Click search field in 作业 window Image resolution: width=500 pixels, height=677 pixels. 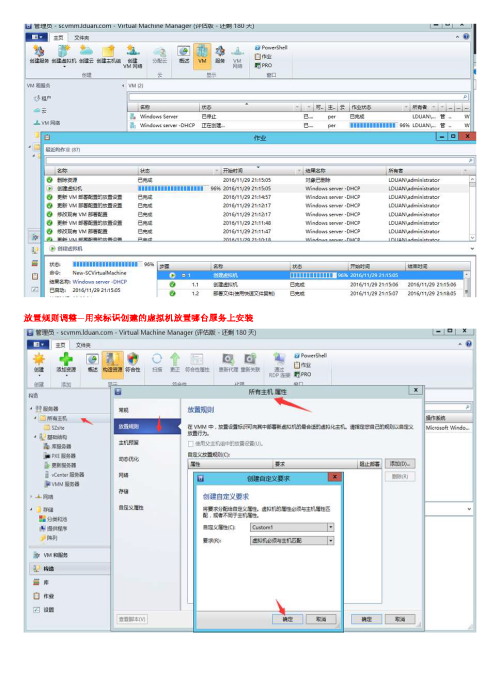(259, 161)
